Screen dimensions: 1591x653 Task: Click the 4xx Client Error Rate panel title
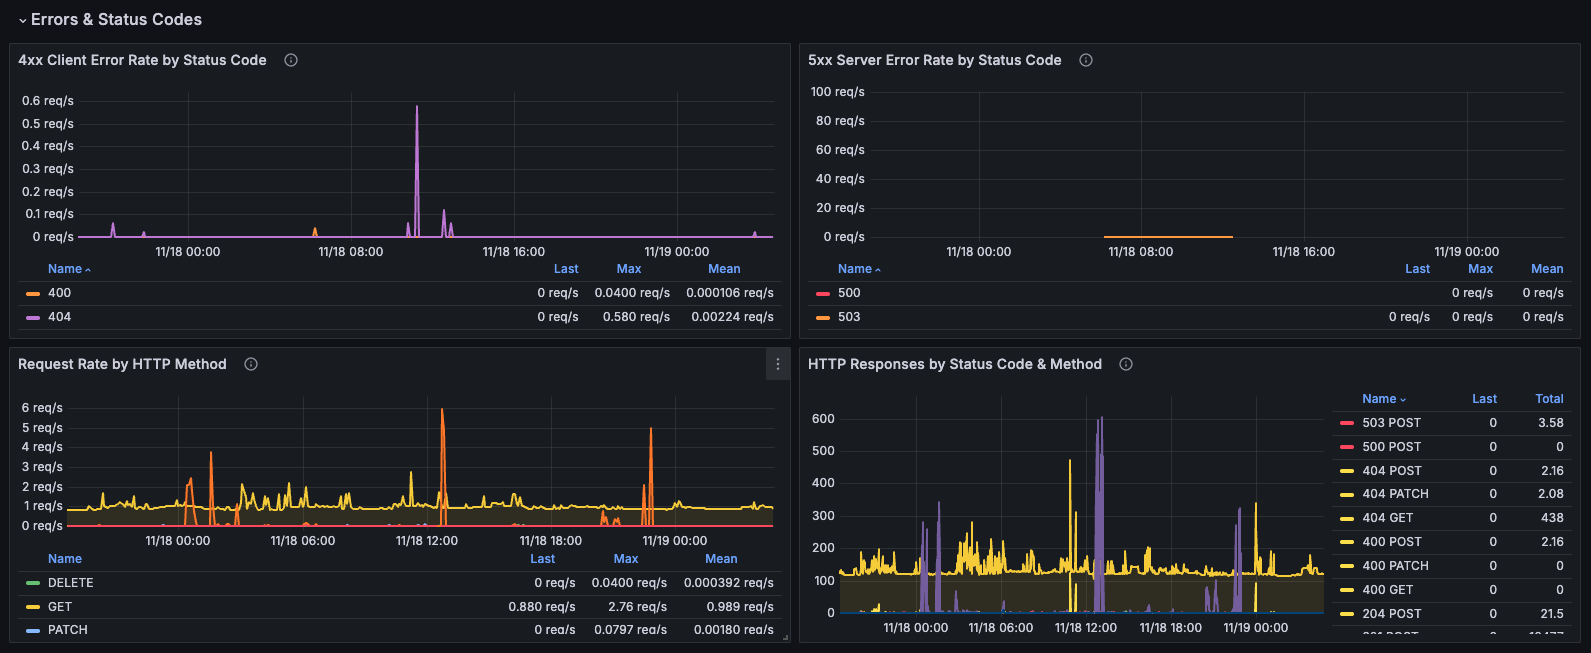142,60
